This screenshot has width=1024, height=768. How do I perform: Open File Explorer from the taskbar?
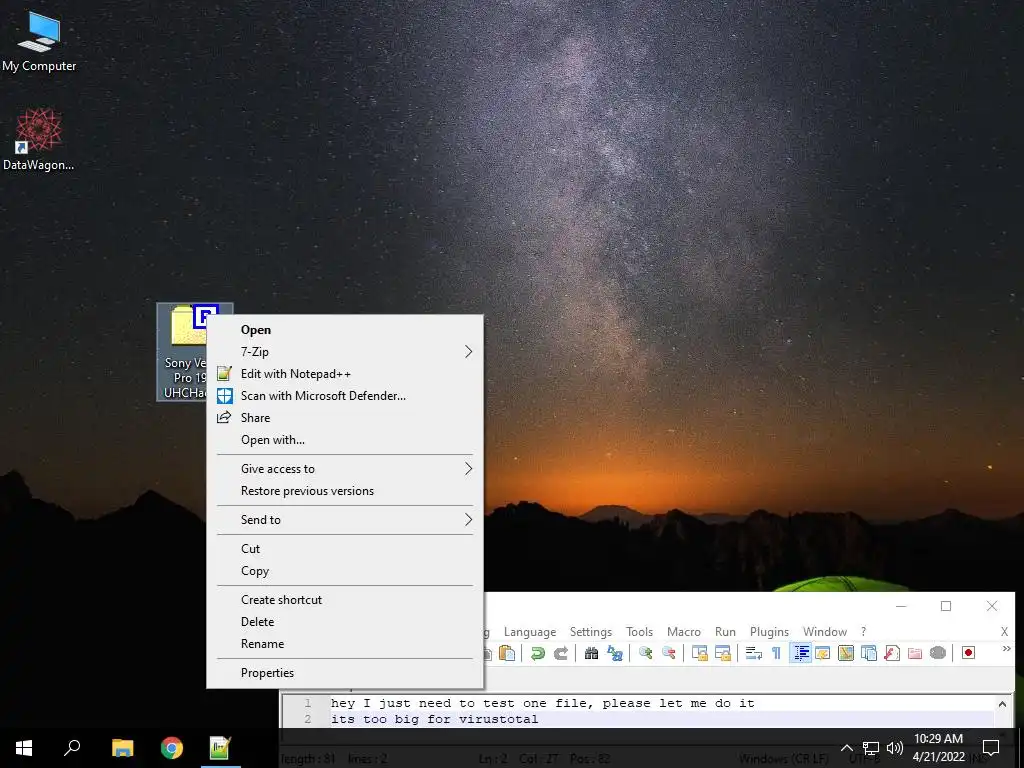pyautogui.click(x=122, y=748)
